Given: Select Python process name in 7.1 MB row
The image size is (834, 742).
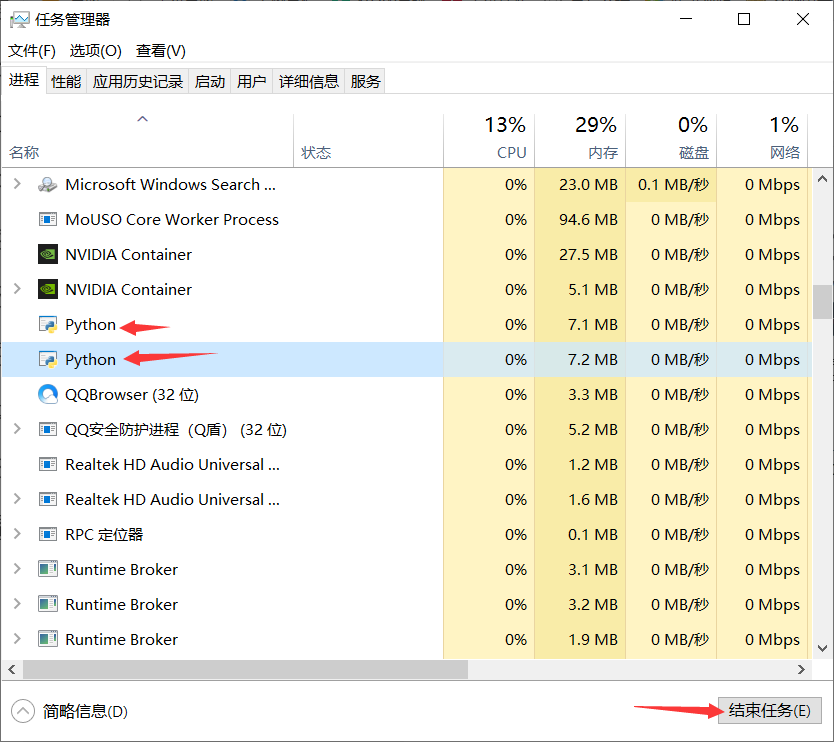Looking at the screenshot, I should click(x=90, y=324).
